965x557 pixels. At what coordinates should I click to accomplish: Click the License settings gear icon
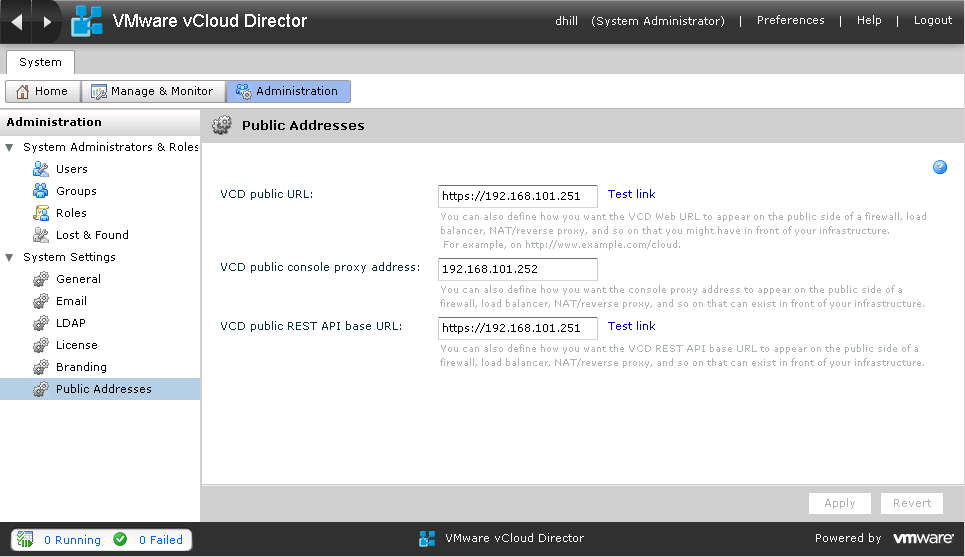41,345
